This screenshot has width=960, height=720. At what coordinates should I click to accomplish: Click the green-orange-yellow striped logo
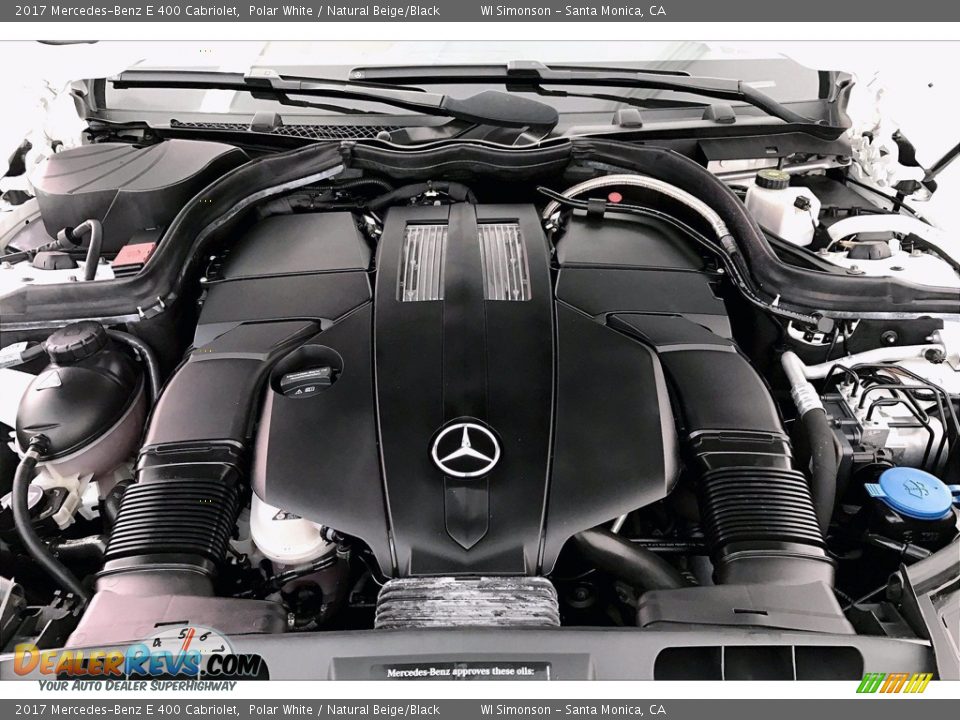pos(893,683)
